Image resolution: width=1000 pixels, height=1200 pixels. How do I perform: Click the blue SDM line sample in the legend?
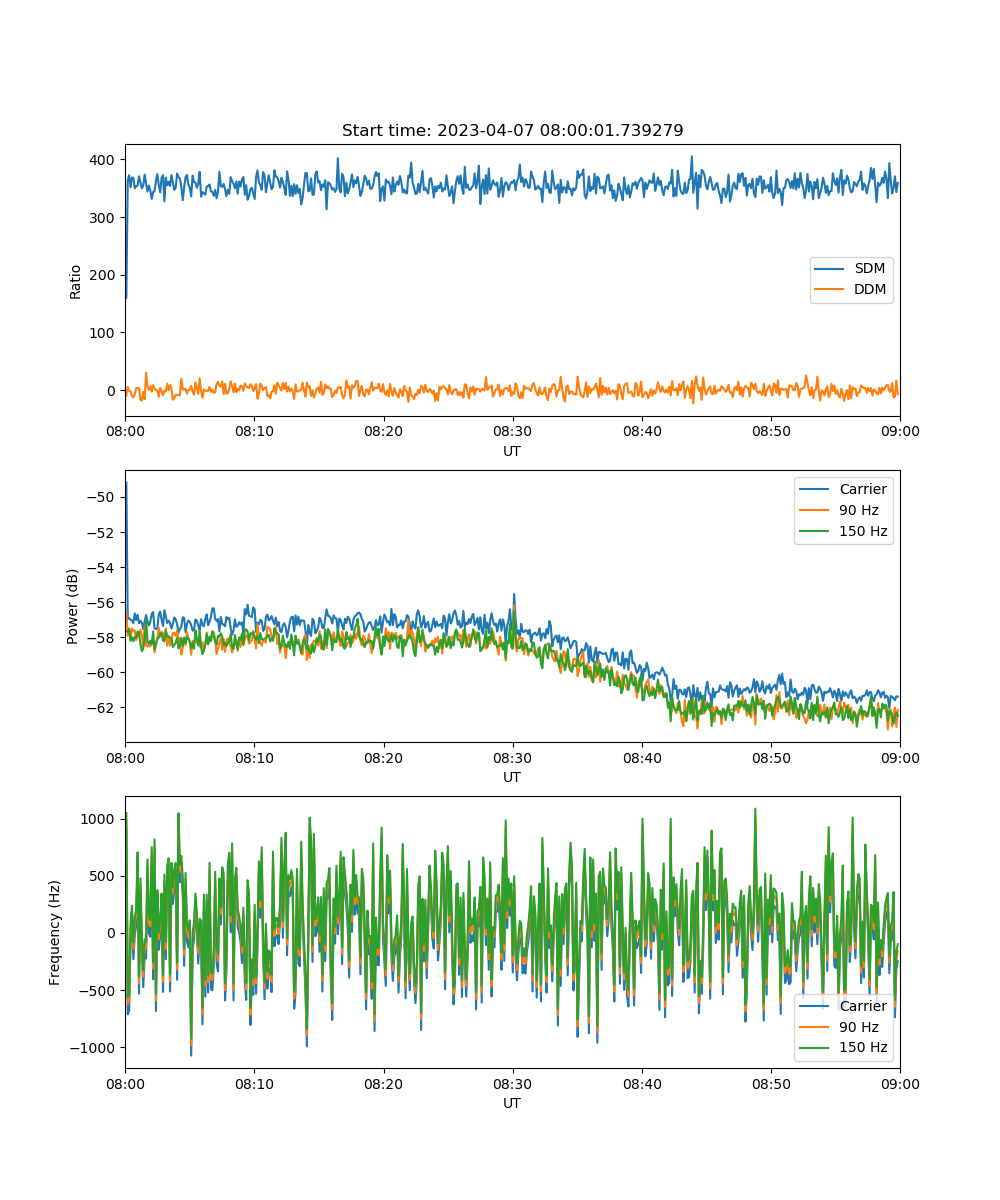coord(831,269)
